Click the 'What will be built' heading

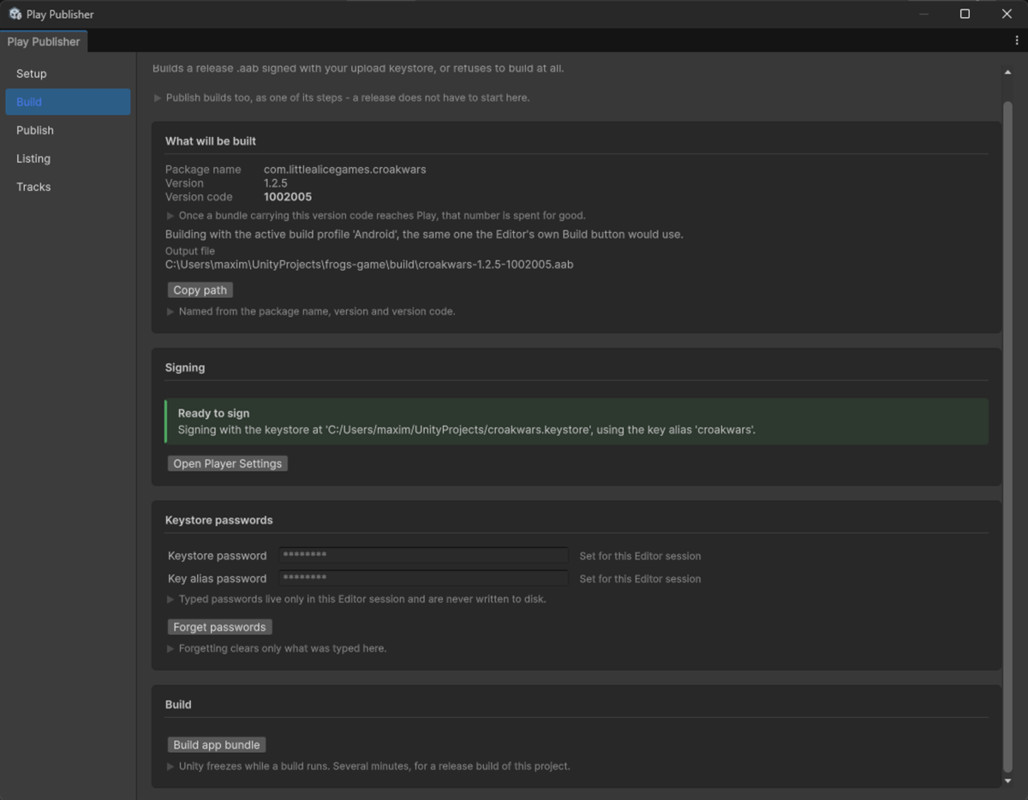coord(210,141)
